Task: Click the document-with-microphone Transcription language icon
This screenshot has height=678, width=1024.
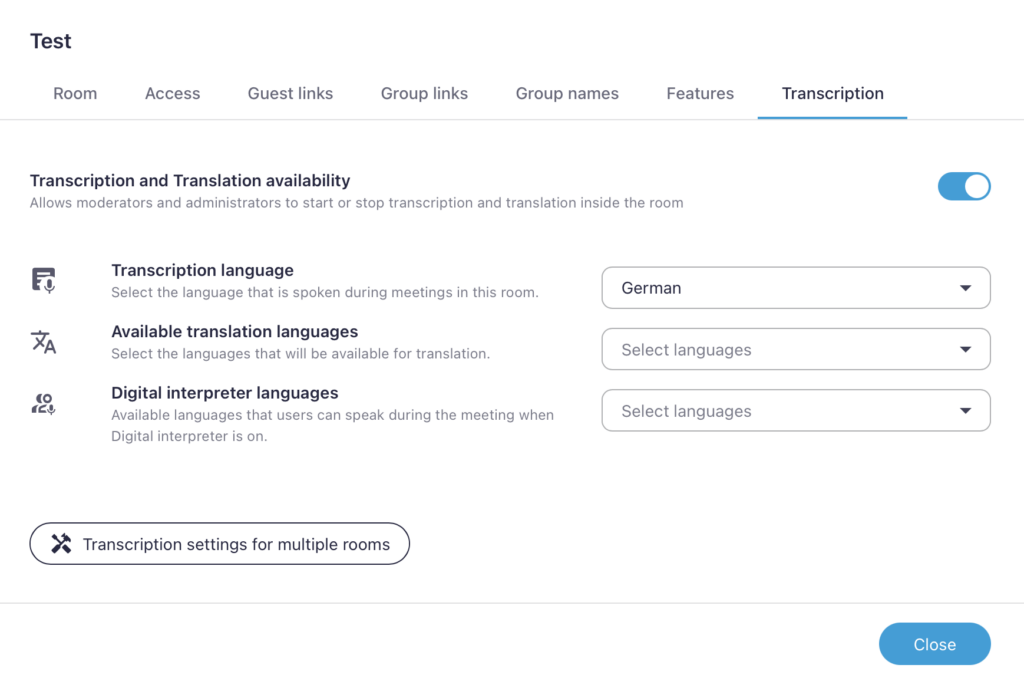Action: [x=42, y=279]
